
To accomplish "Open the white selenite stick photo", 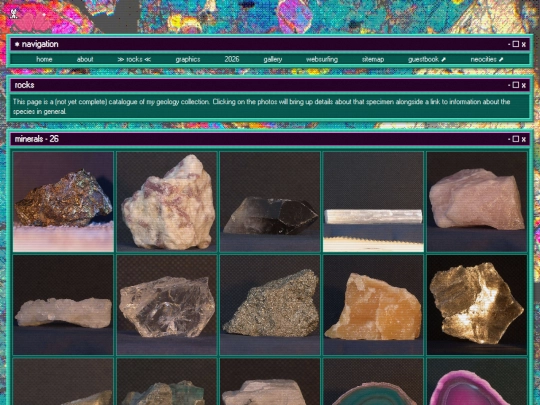I will click(x=373, y=202).
